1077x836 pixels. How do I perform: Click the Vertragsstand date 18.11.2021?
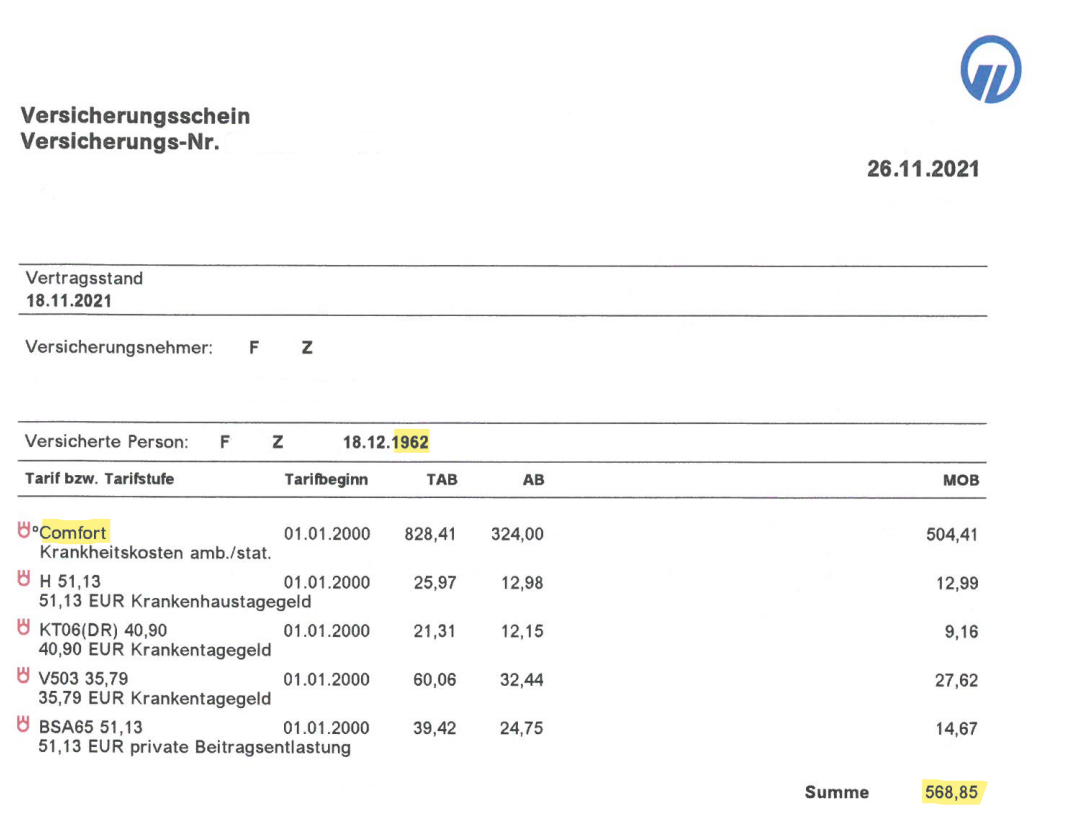(x=69, y=300)
